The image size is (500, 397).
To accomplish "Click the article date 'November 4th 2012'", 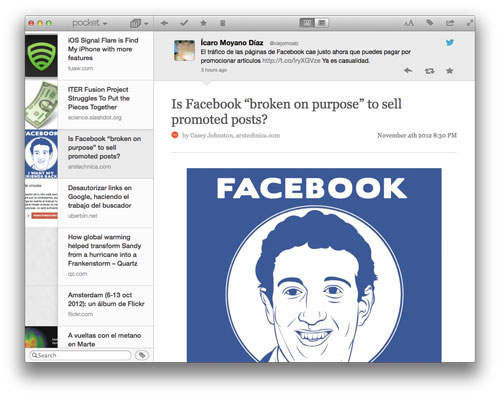I will pos(417,135).
